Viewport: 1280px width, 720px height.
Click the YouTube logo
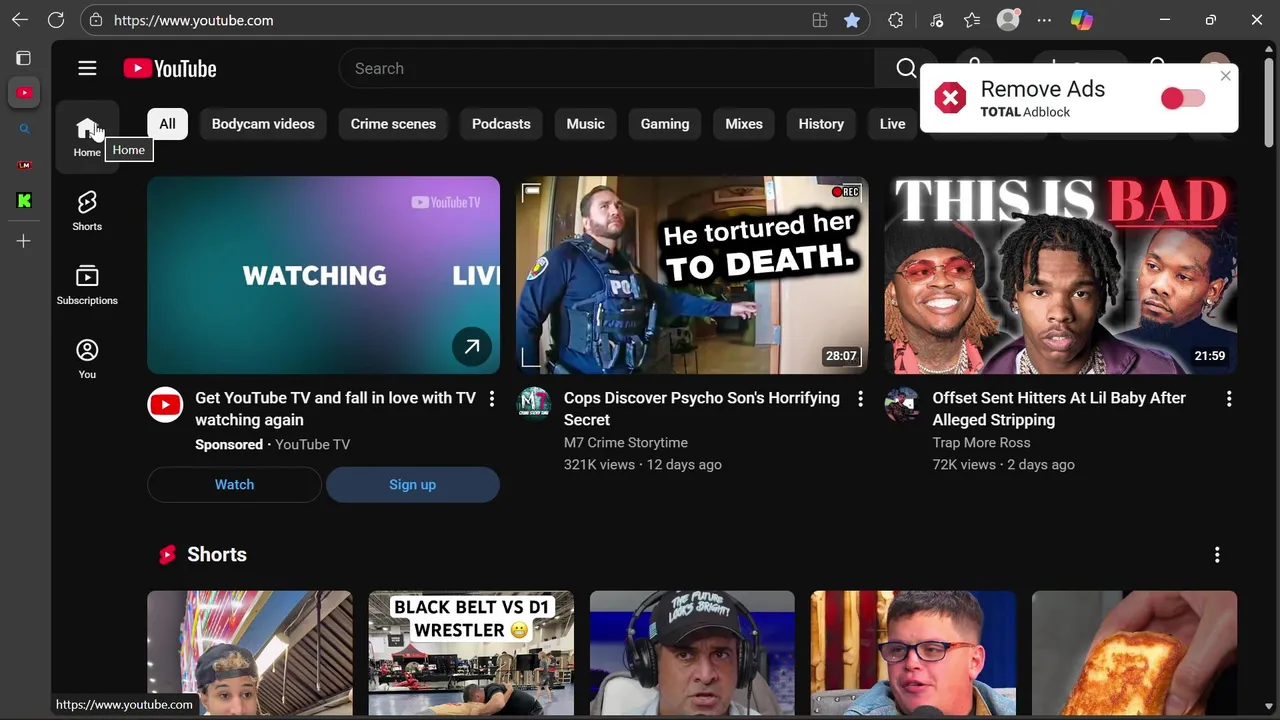(x=170, y=68)
